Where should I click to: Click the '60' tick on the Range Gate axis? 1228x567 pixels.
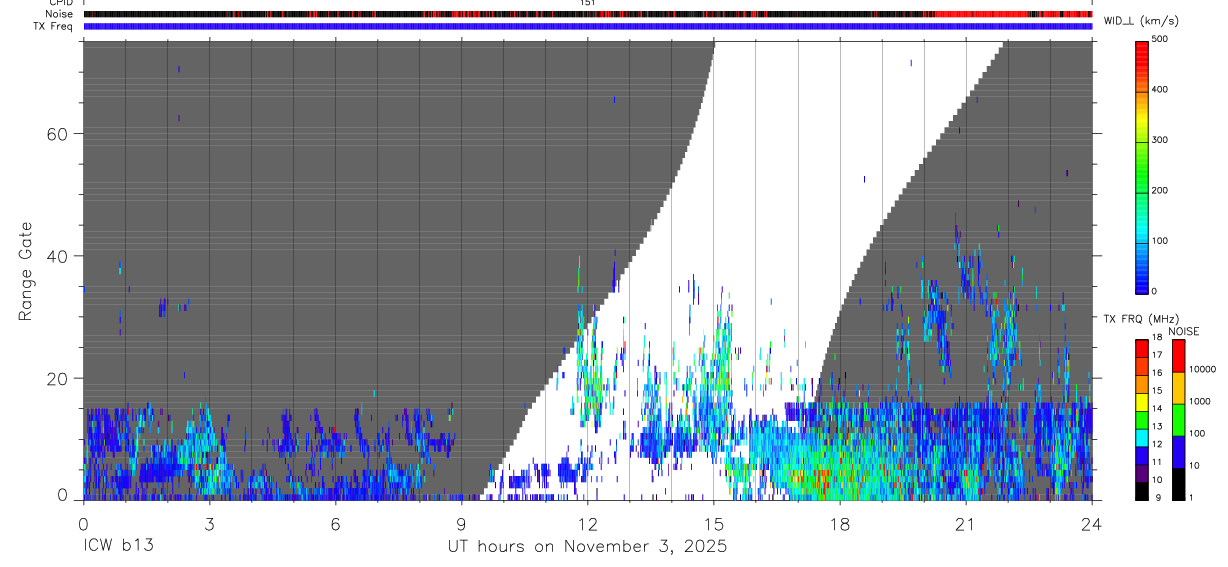pyautogui.click(x=58, y=133)
